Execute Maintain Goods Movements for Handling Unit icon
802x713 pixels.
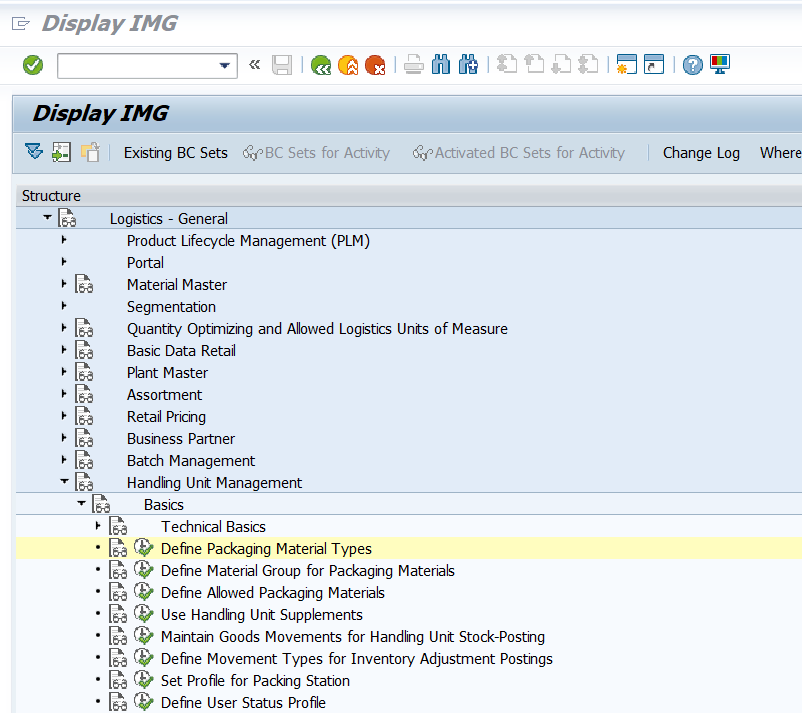pos(144,636)
